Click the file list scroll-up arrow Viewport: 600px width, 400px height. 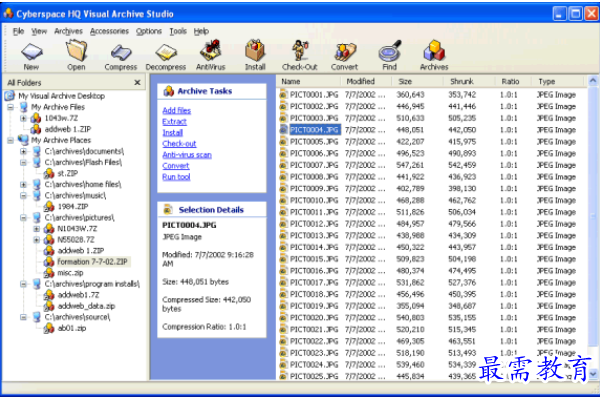pos(593,80)
